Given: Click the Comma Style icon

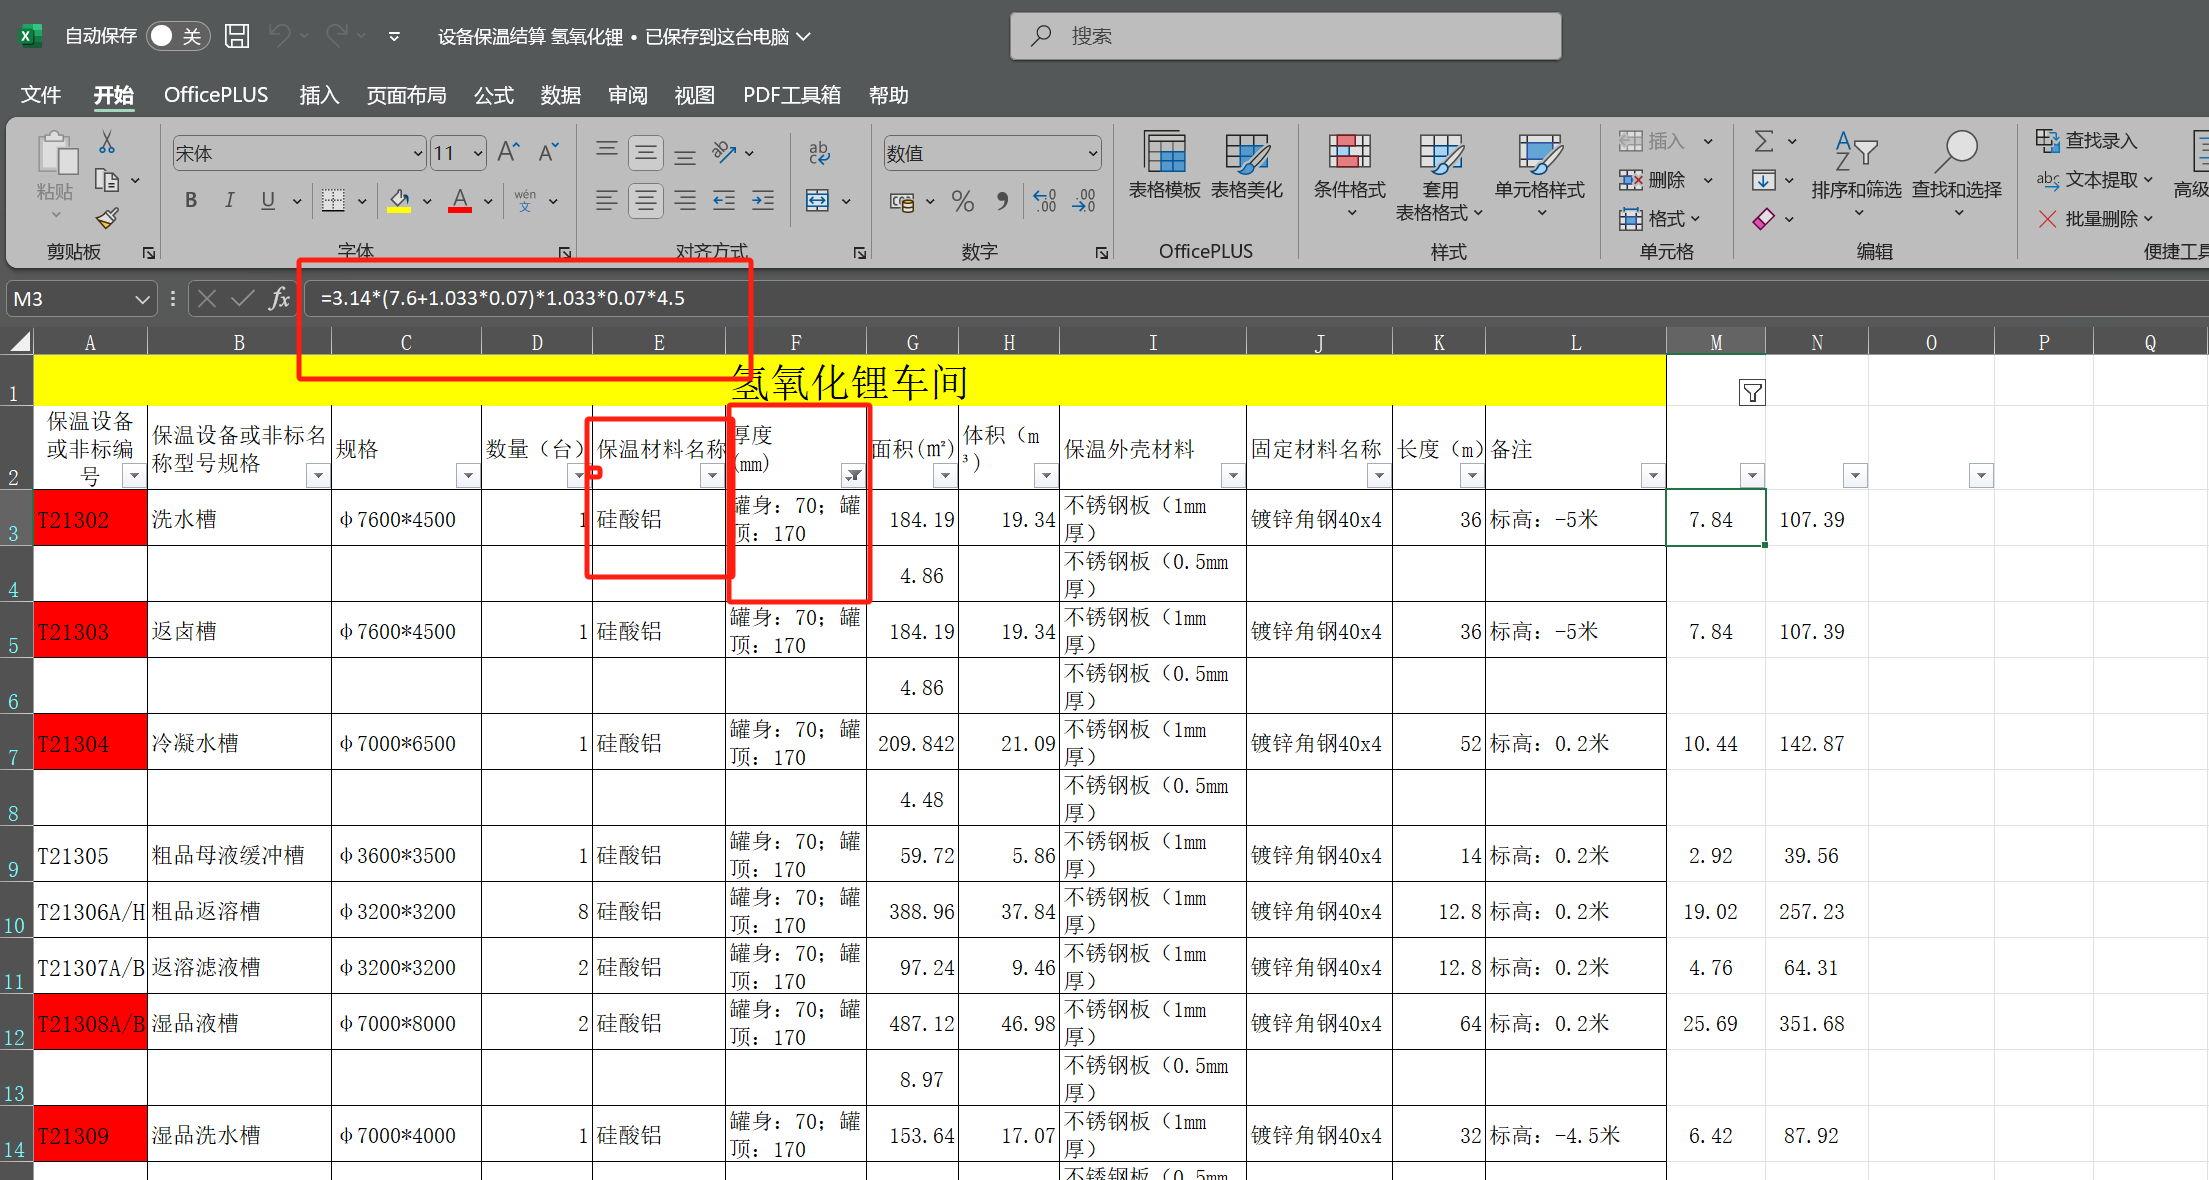Looking at the screenshot, I should pyautogui.click(x=1002, y=201).
